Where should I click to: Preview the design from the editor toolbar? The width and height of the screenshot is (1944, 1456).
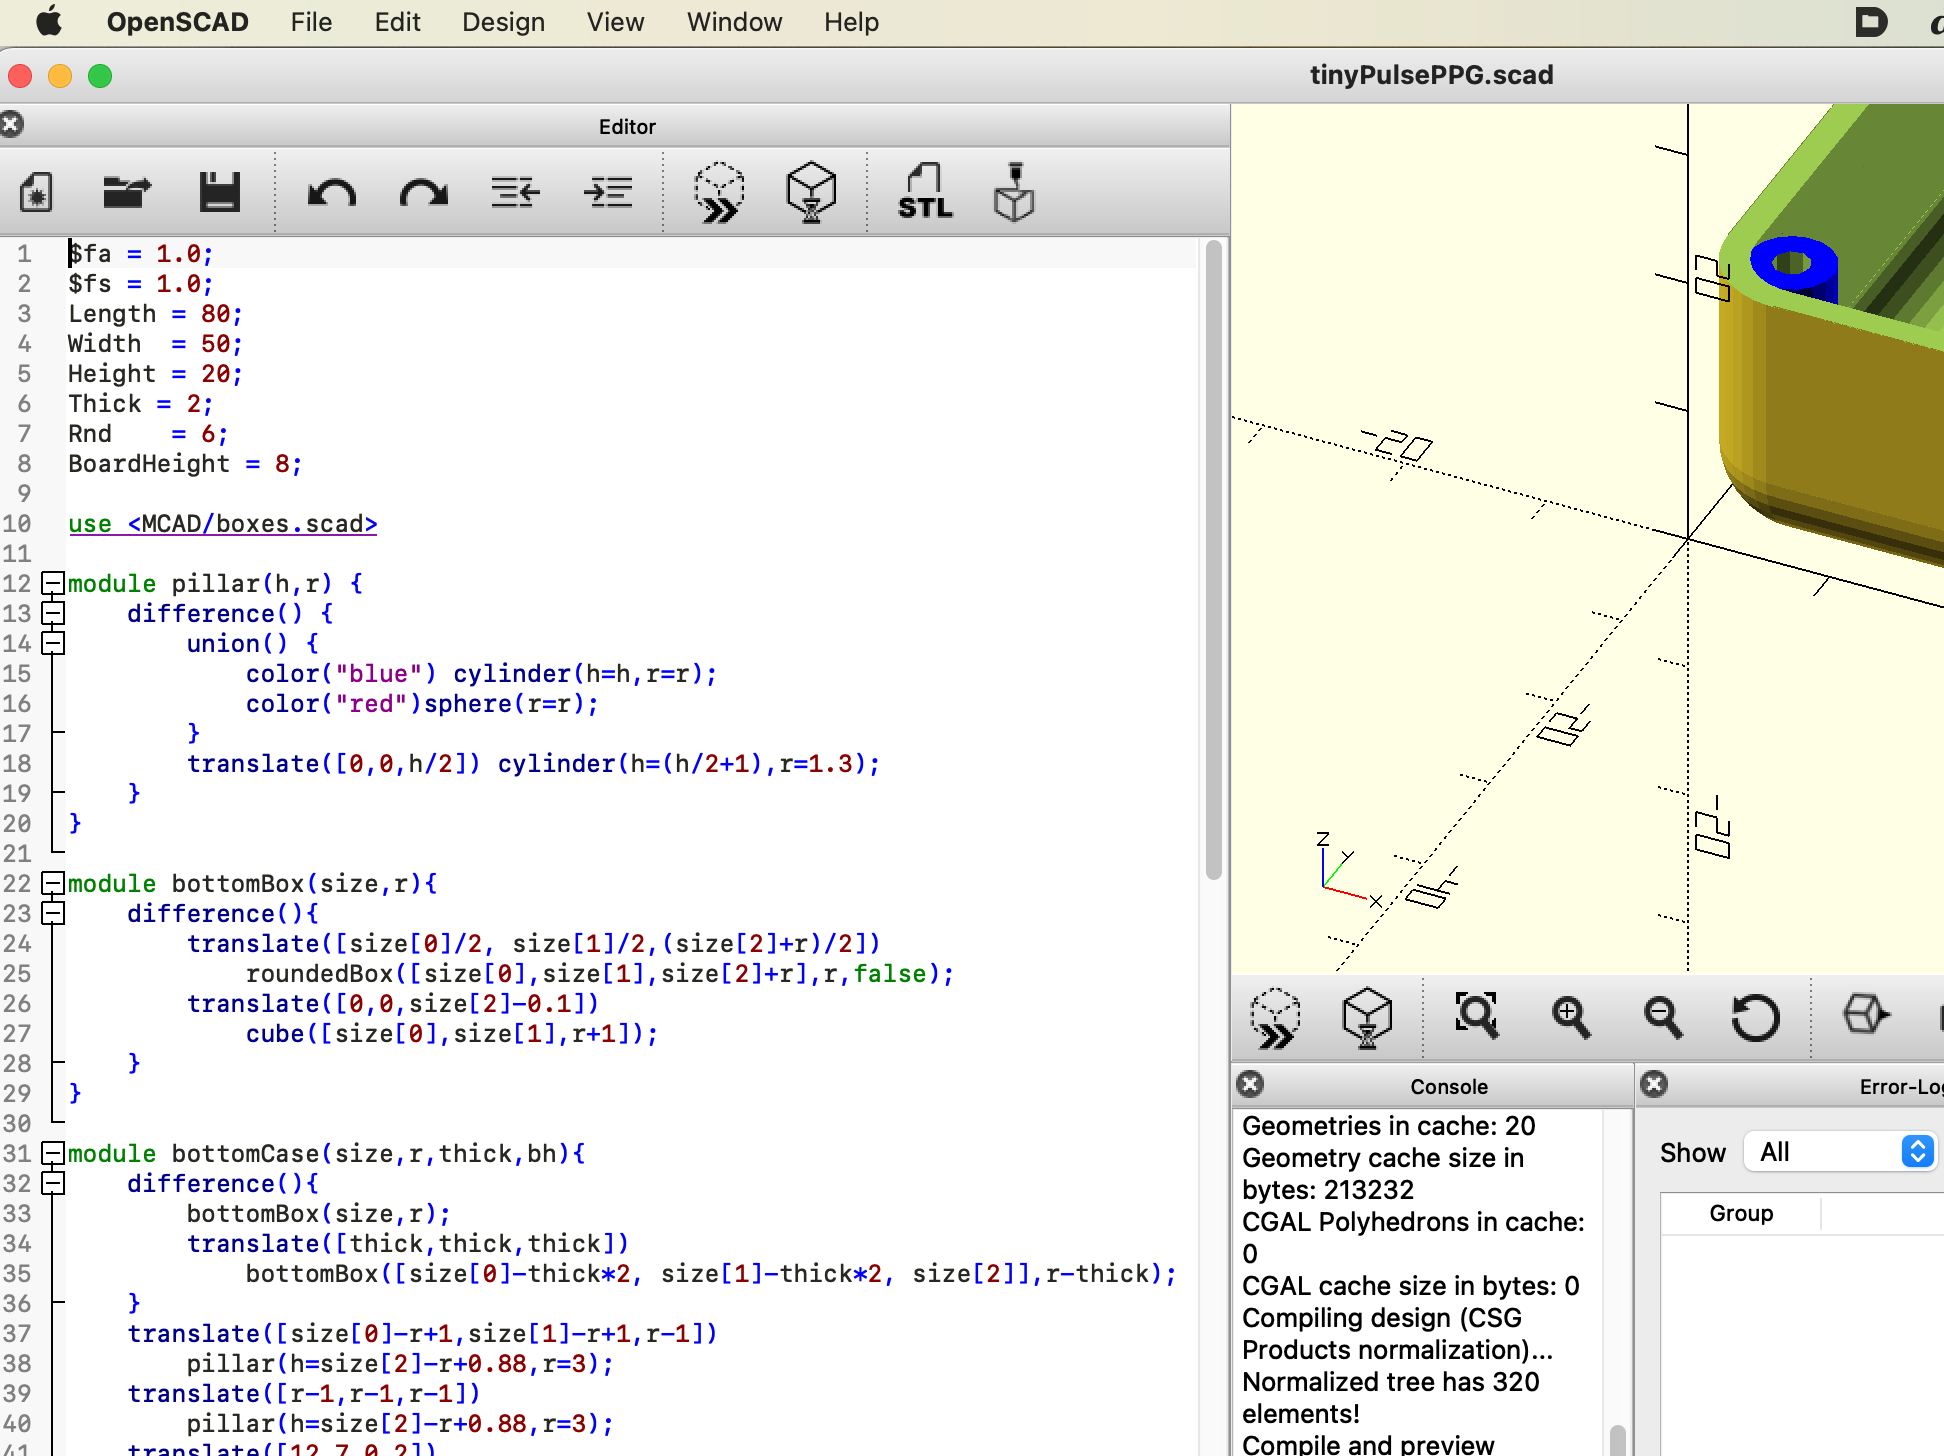pyautogui.click(x=717, y=192)
